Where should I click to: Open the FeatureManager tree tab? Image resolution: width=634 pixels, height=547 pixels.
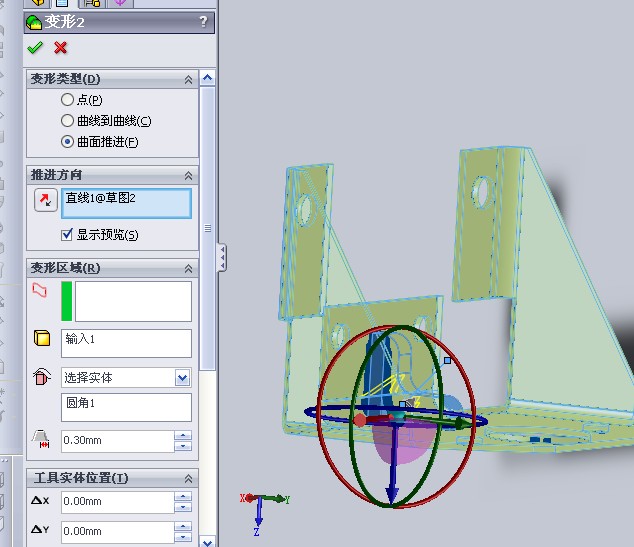pos(38,3)
